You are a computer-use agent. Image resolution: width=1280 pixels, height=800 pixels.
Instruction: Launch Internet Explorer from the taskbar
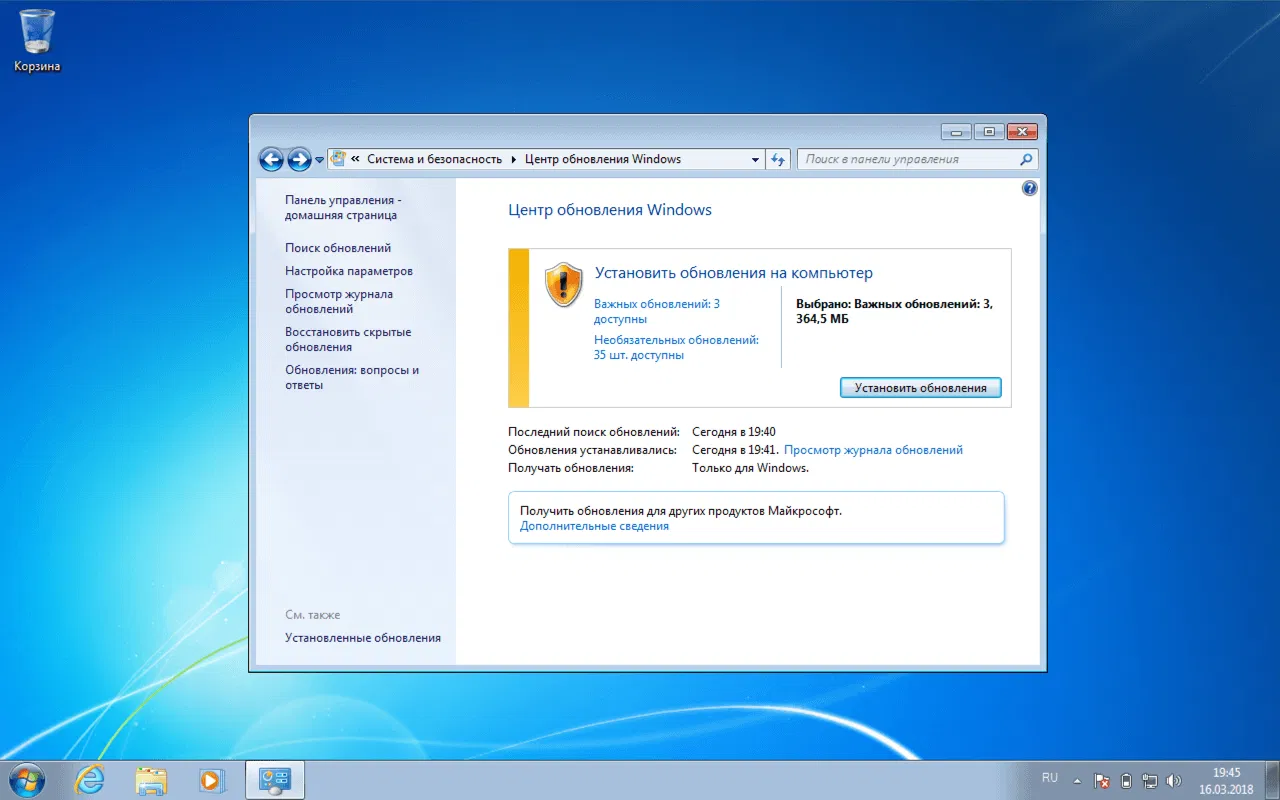point(89,779)
